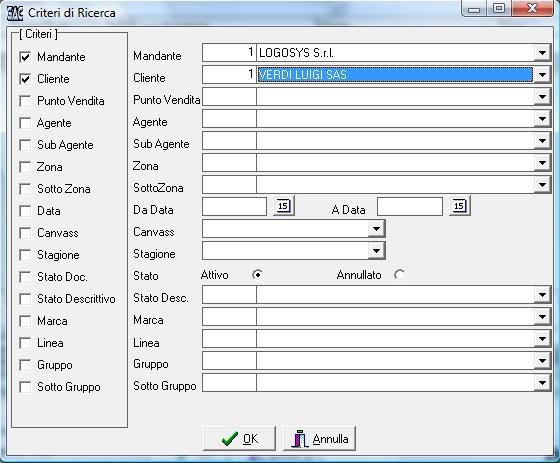Image resolution: width=560 pixels, height=463 pixels.
Task: Enable the Gruppo criteria checkbox
Action: (x=25, y=365)
